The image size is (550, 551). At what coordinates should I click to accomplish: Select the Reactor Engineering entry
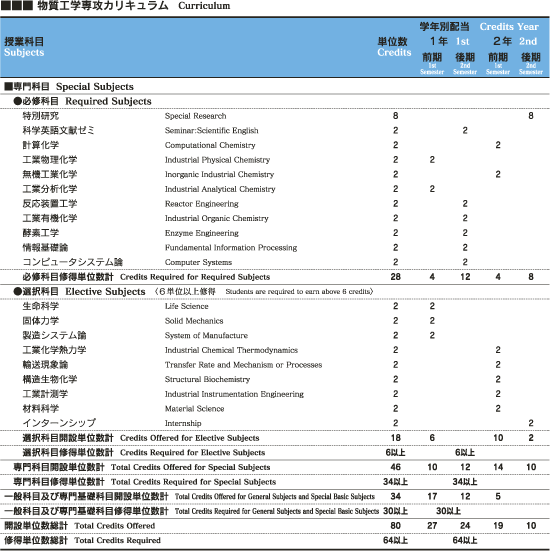[201, 204]
